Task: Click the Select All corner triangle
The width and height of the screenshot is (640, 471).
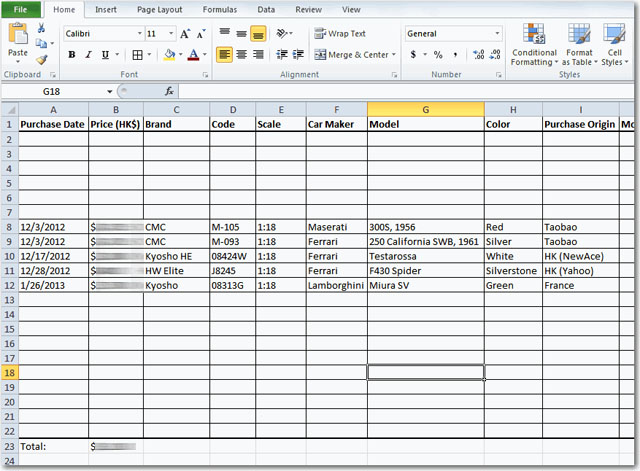Action: coord(10,110)
